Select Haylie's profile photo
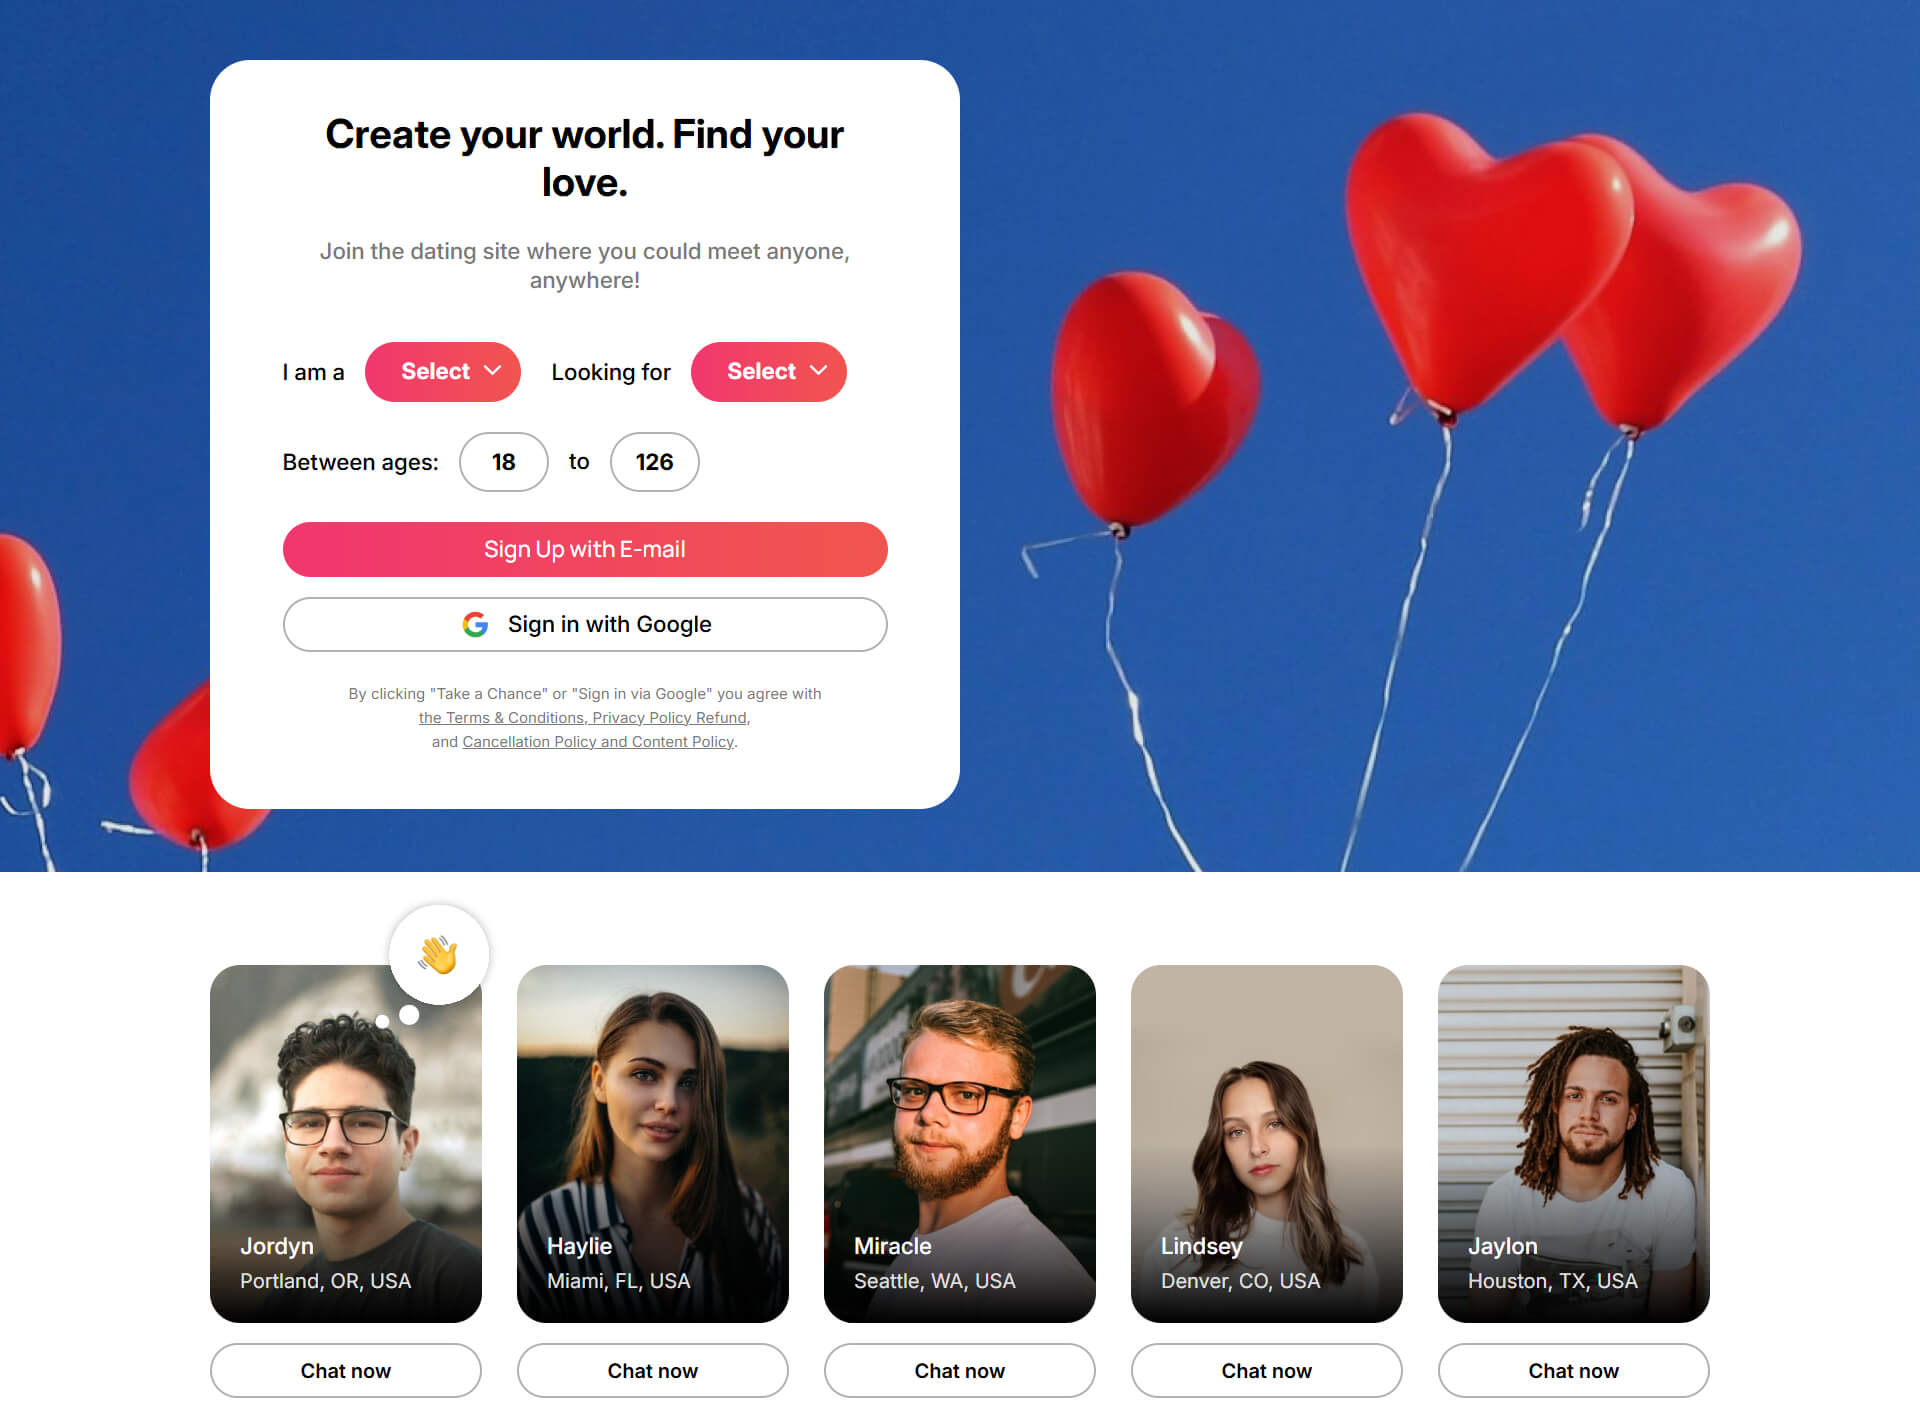 tap(653, 1144)
